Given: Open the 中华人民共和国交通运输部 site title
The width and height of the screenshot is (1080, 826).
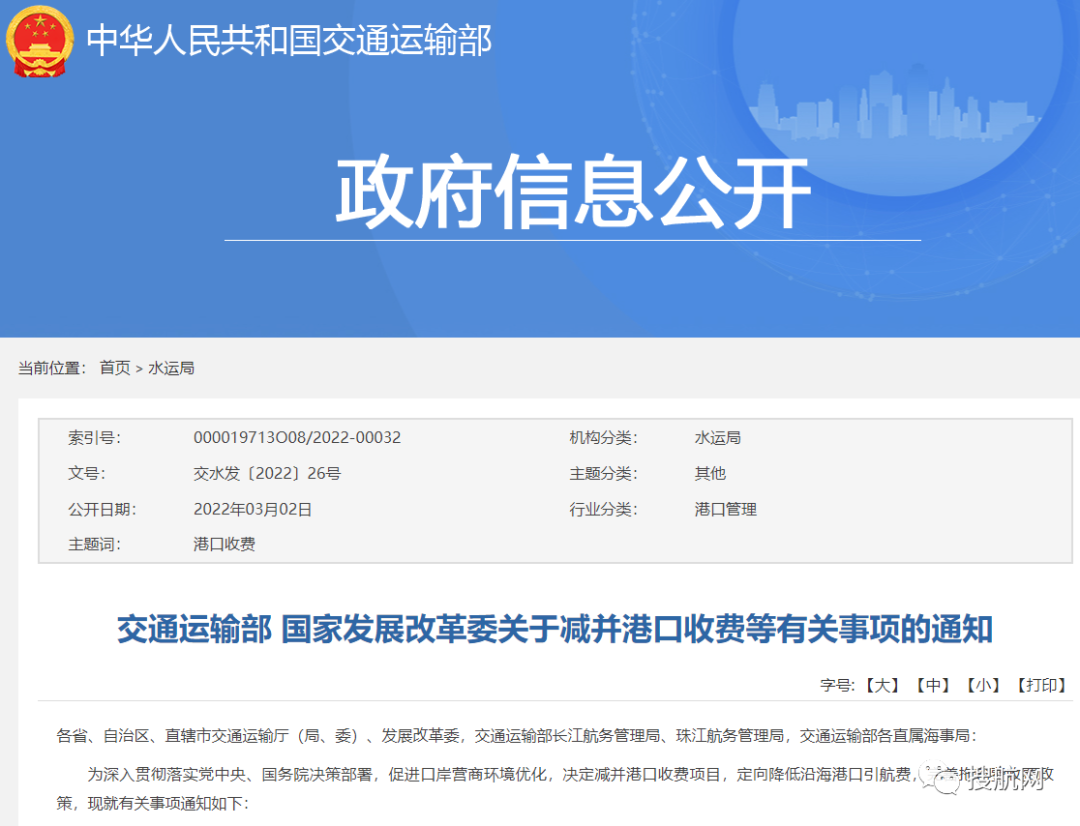Looking at the screenshot, I should (x=289, y=41).
